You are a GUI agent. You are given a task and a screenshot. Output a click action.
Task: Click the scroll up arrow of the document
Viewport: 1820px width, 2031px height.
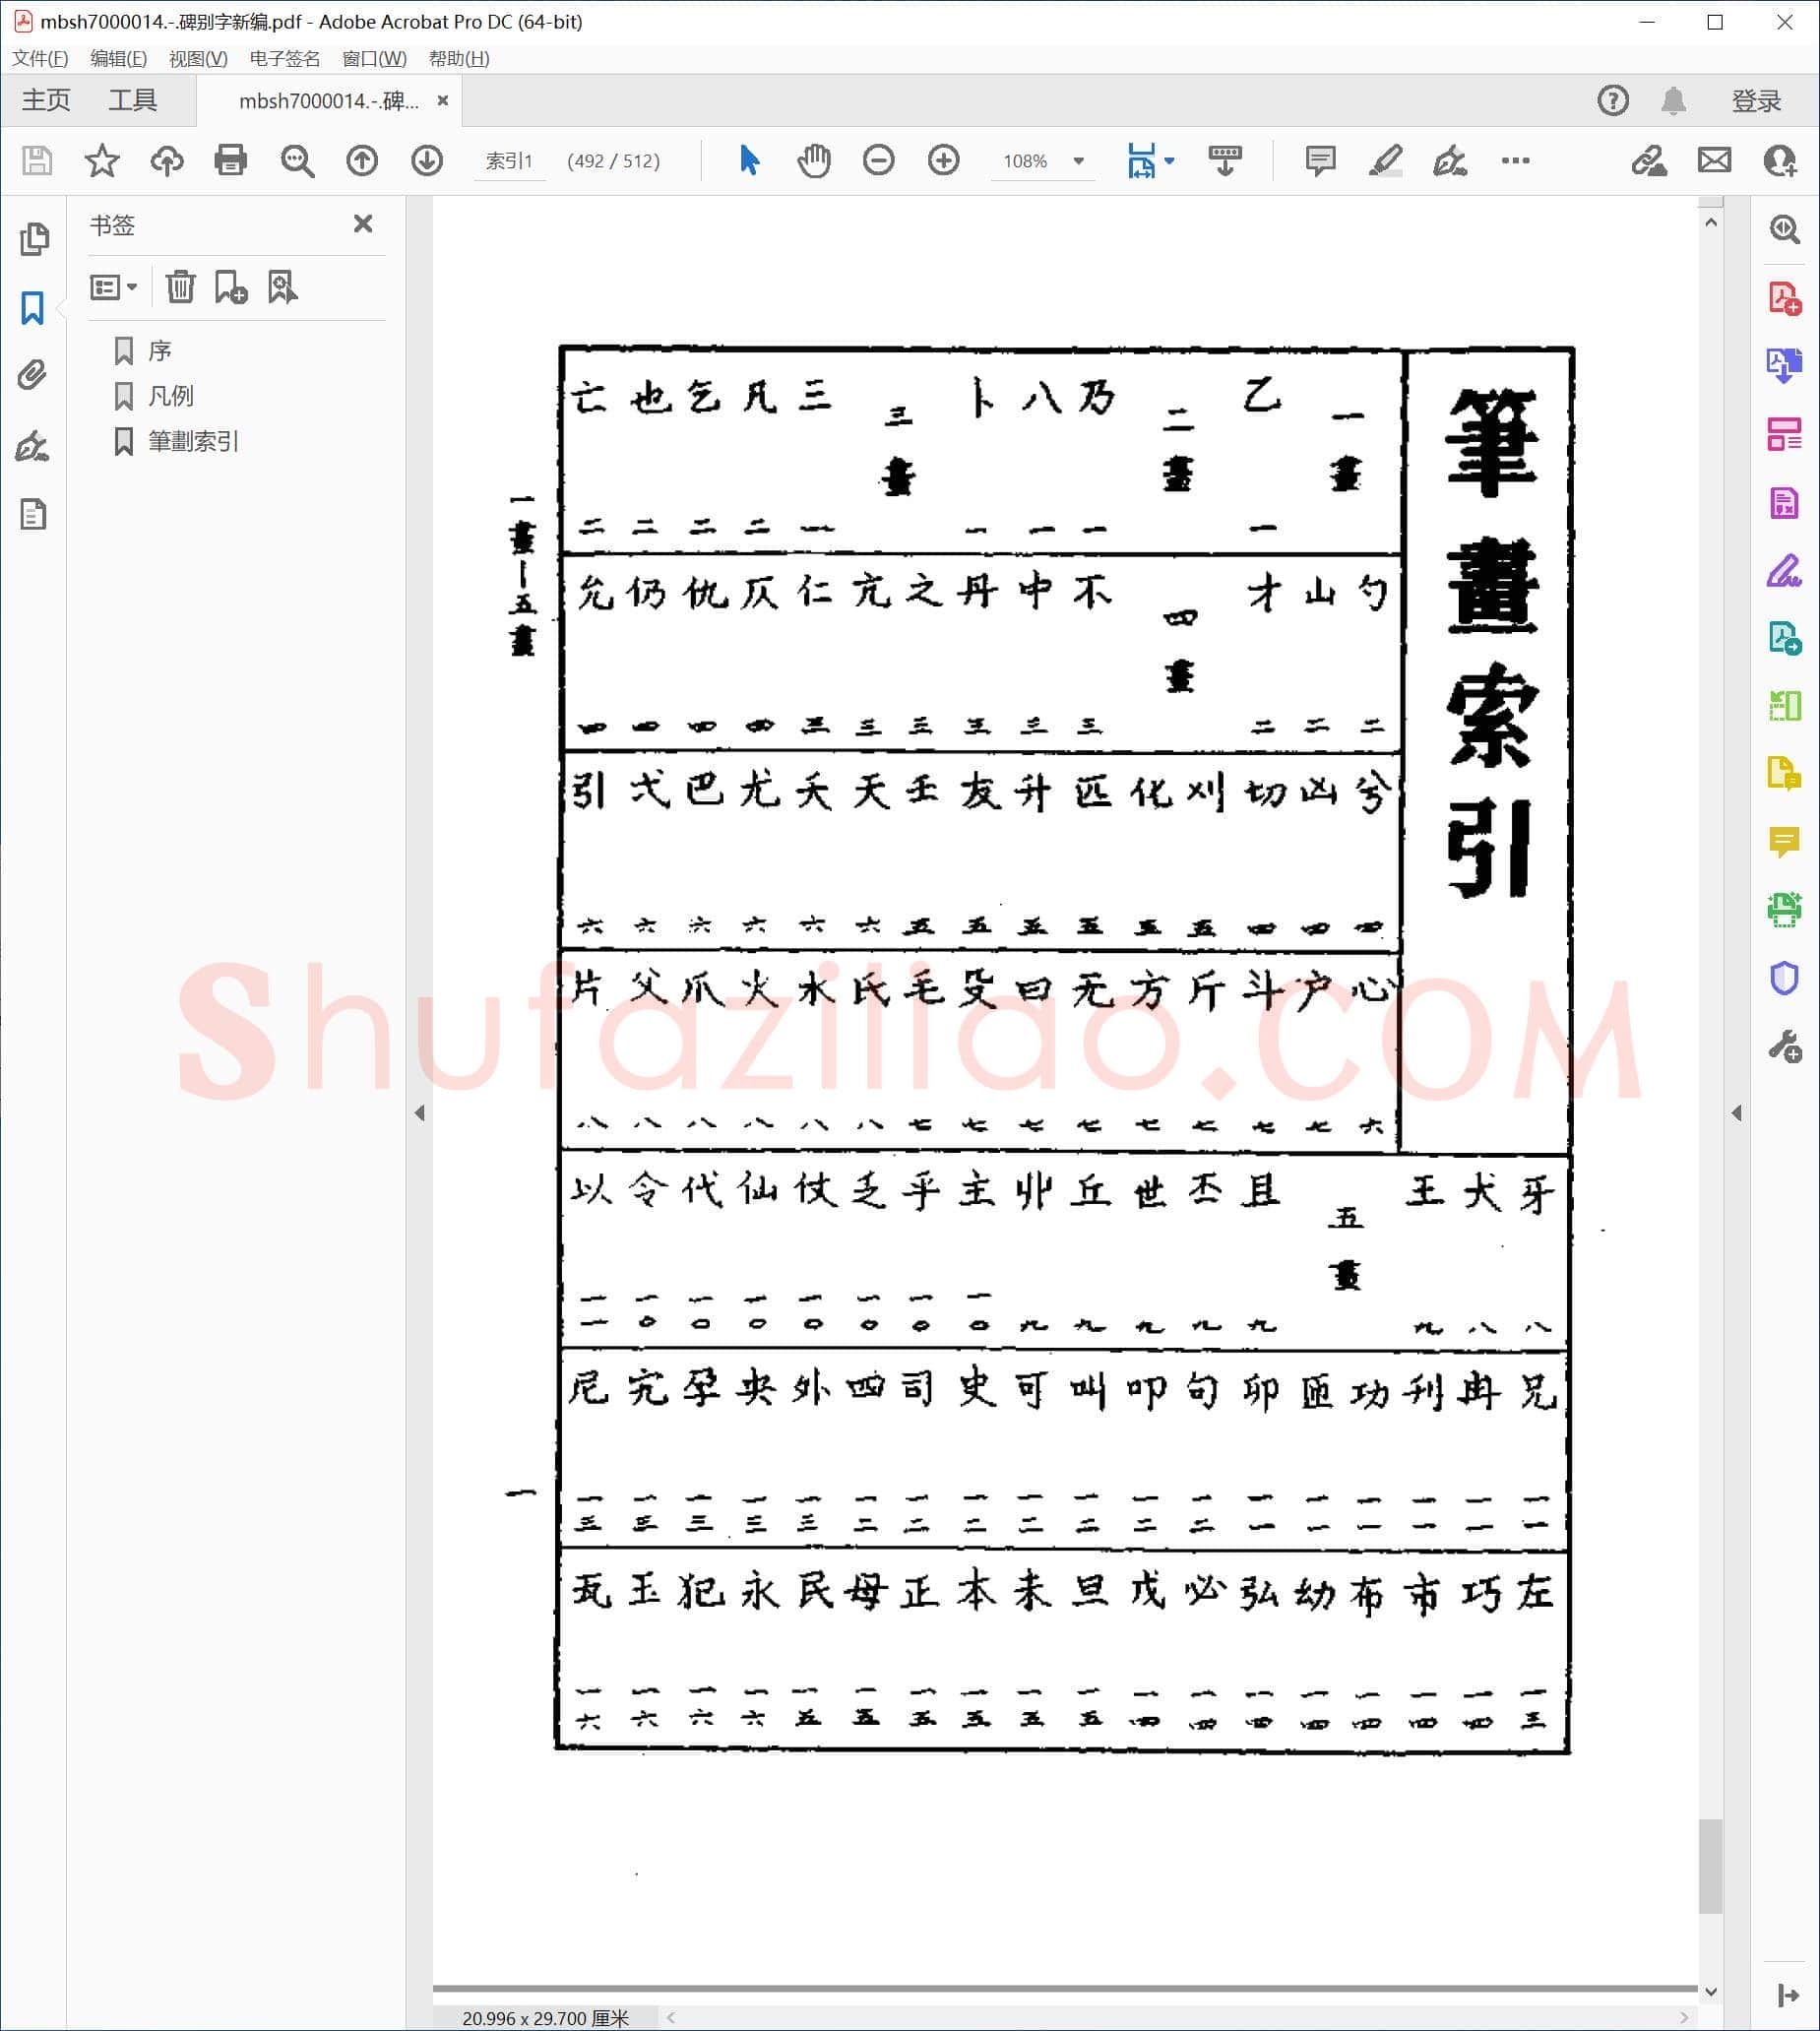pos(1711,222)
